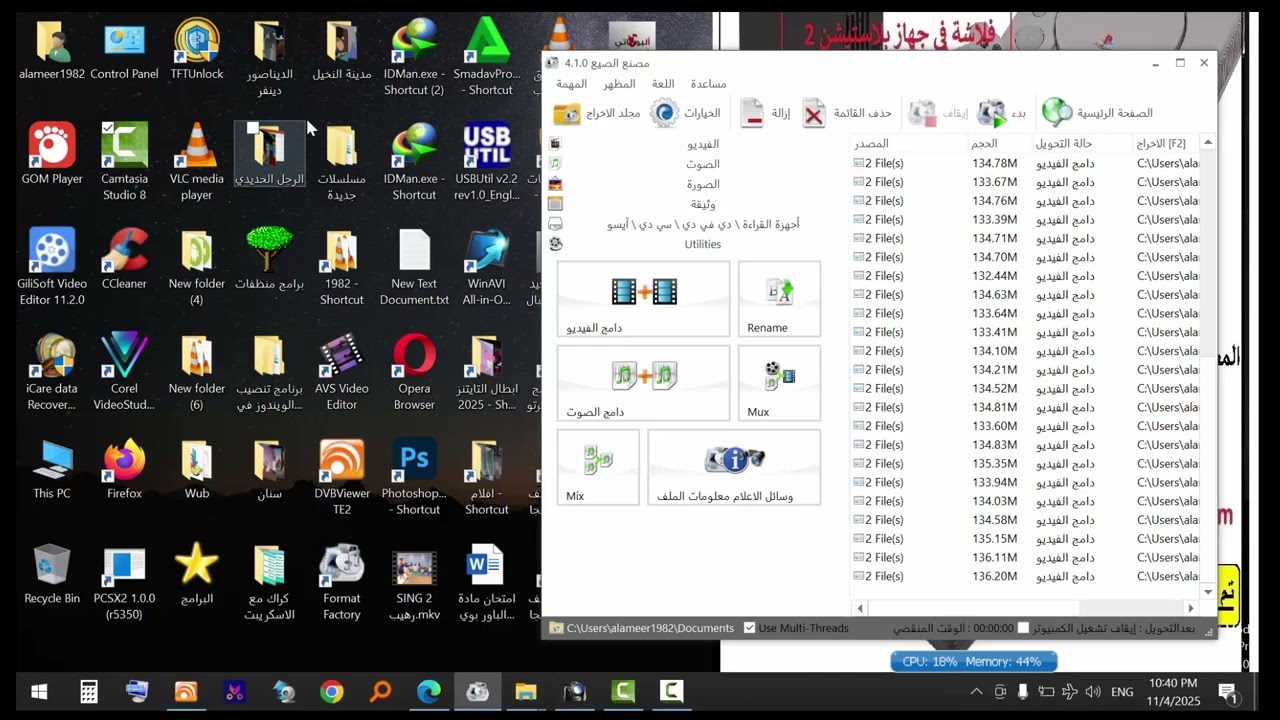1280x720 pixels.
Task: Select the task row with size 133.67M
Action: click(1025, 182)
